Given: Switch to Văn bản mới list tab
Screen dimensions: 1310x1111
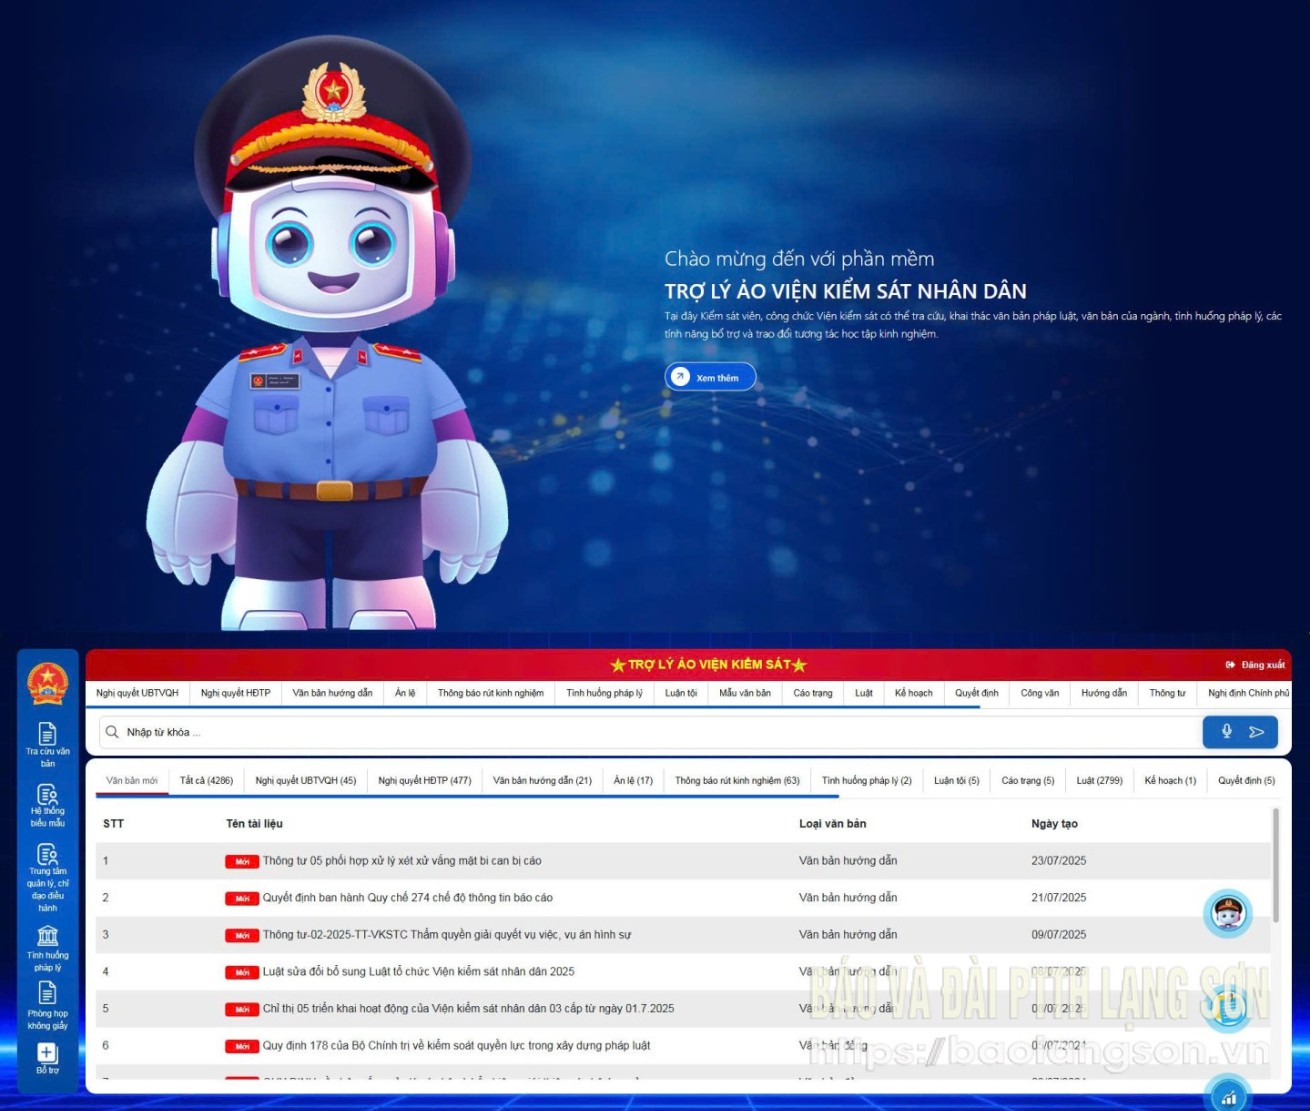Looking at the screenshot, I should pos(132,781).
